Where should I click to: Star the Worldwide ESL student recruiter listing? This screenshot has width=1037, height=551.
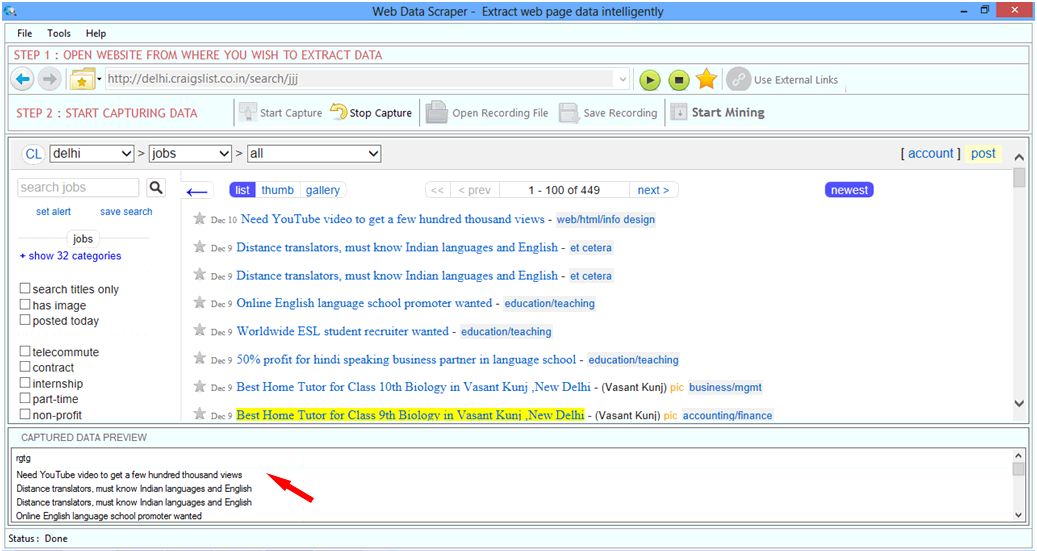point(199,330)
